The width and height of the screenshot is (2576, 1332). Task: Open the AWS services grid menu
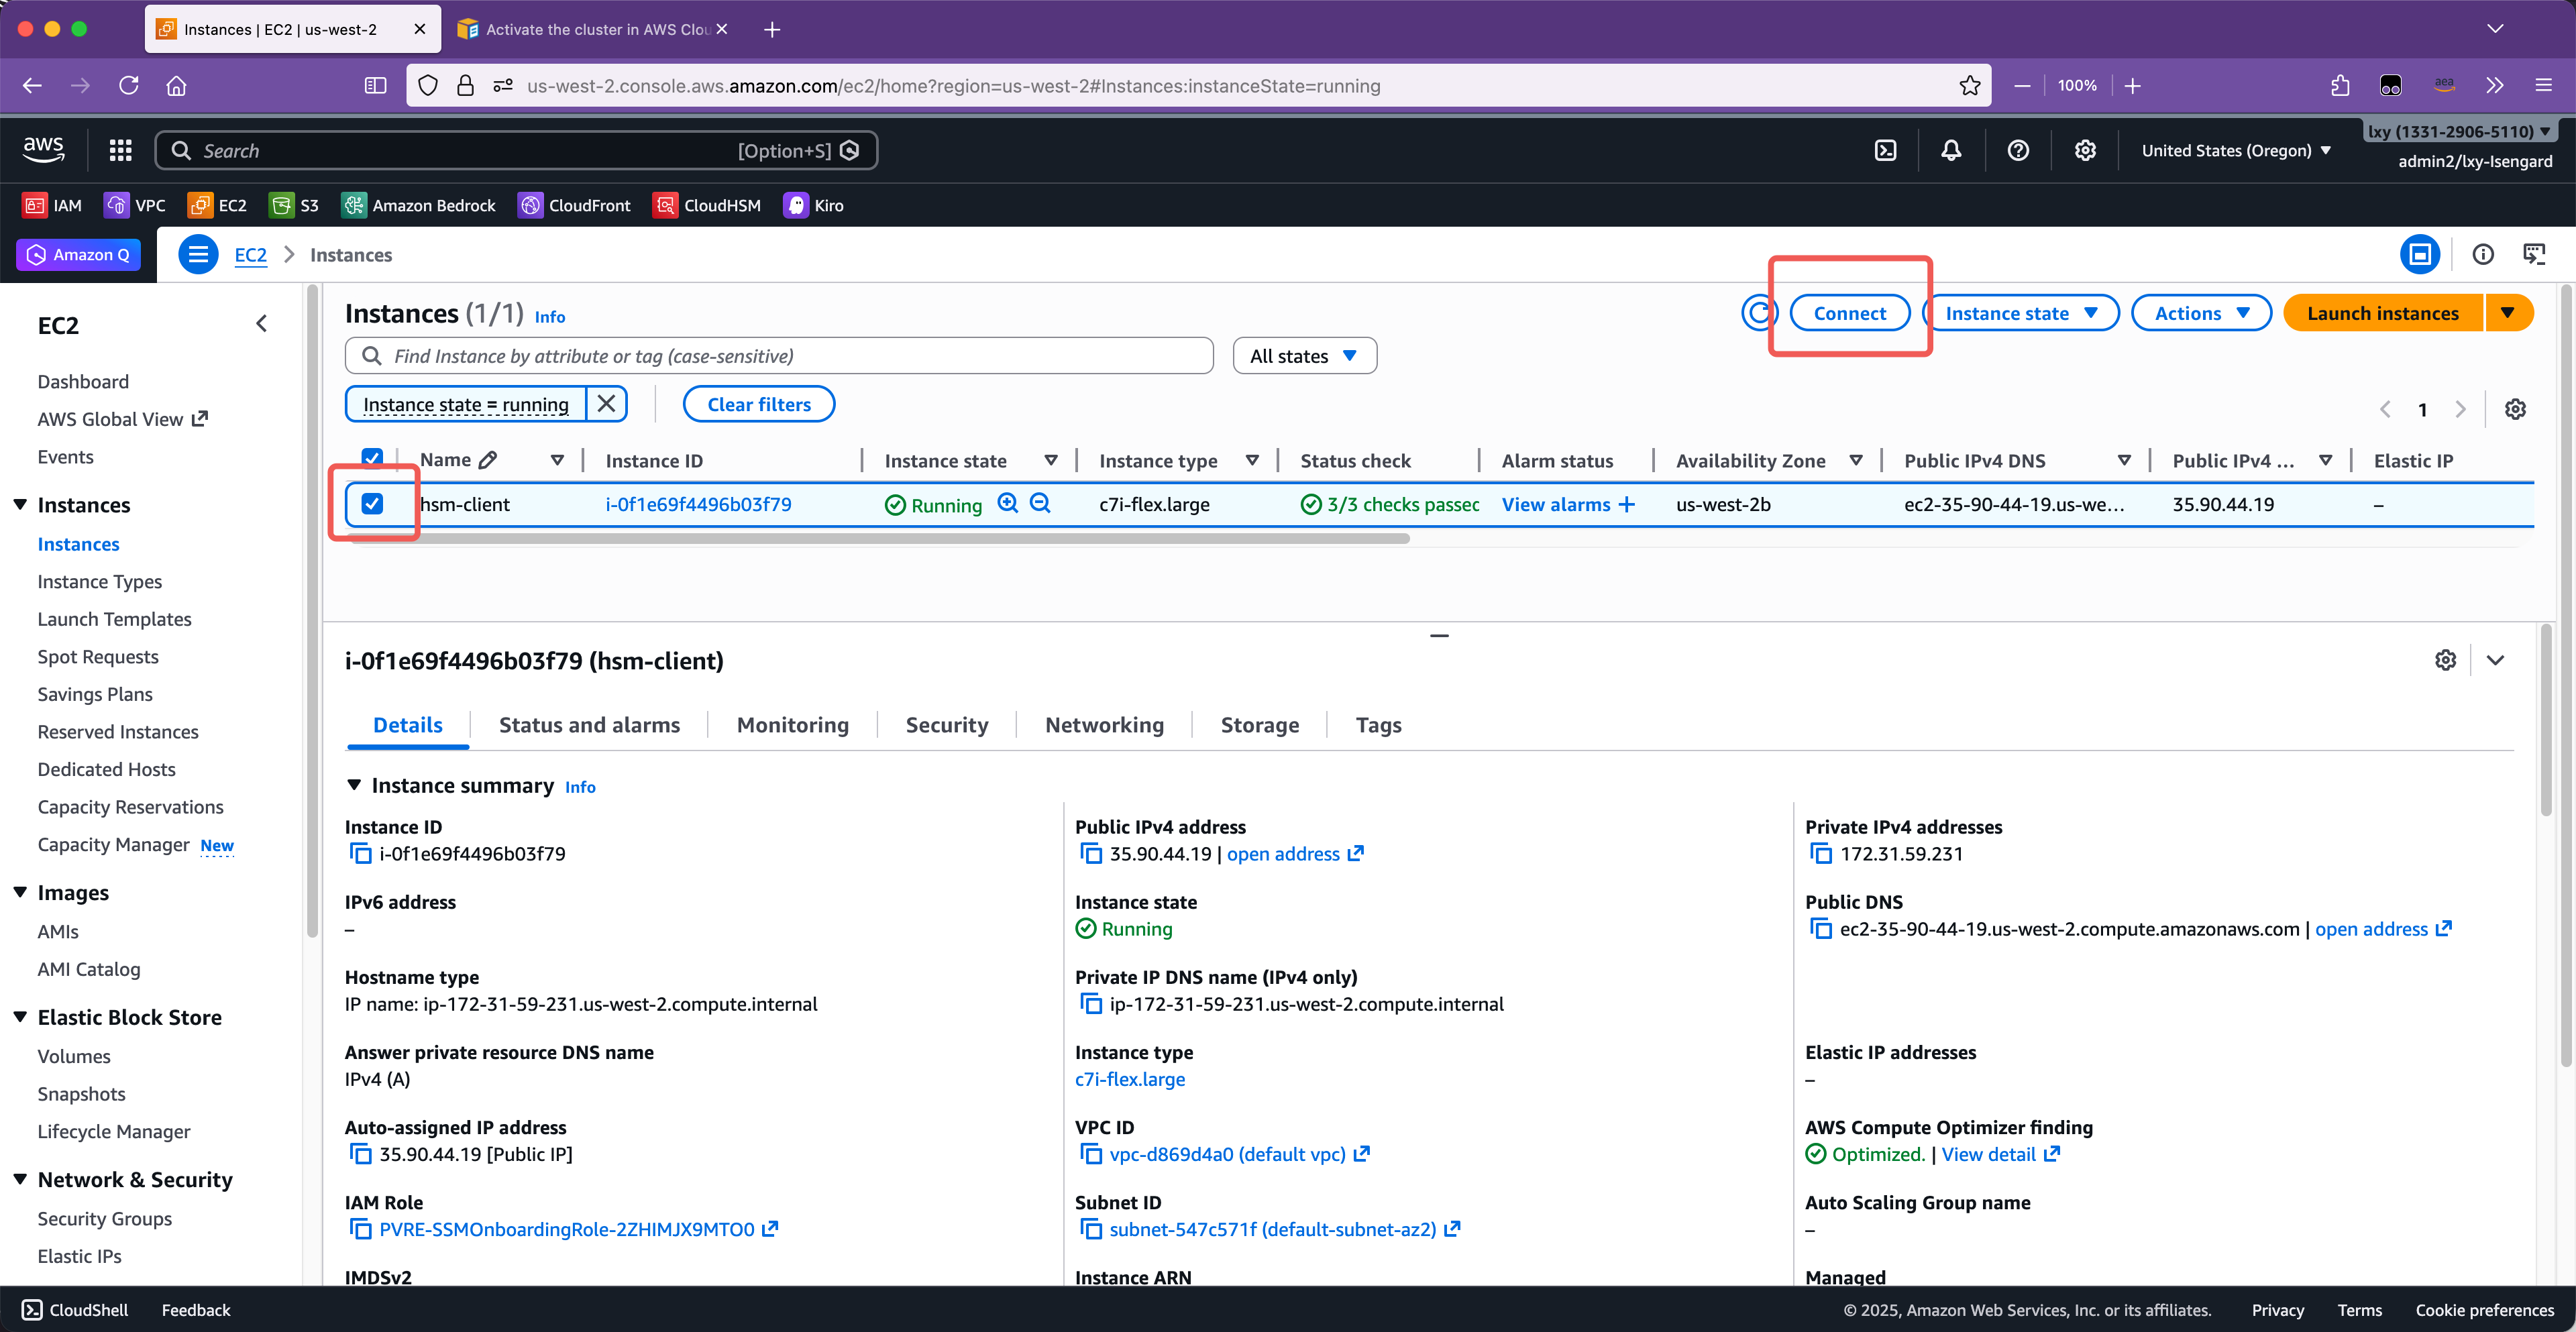[x=121, y=150]
